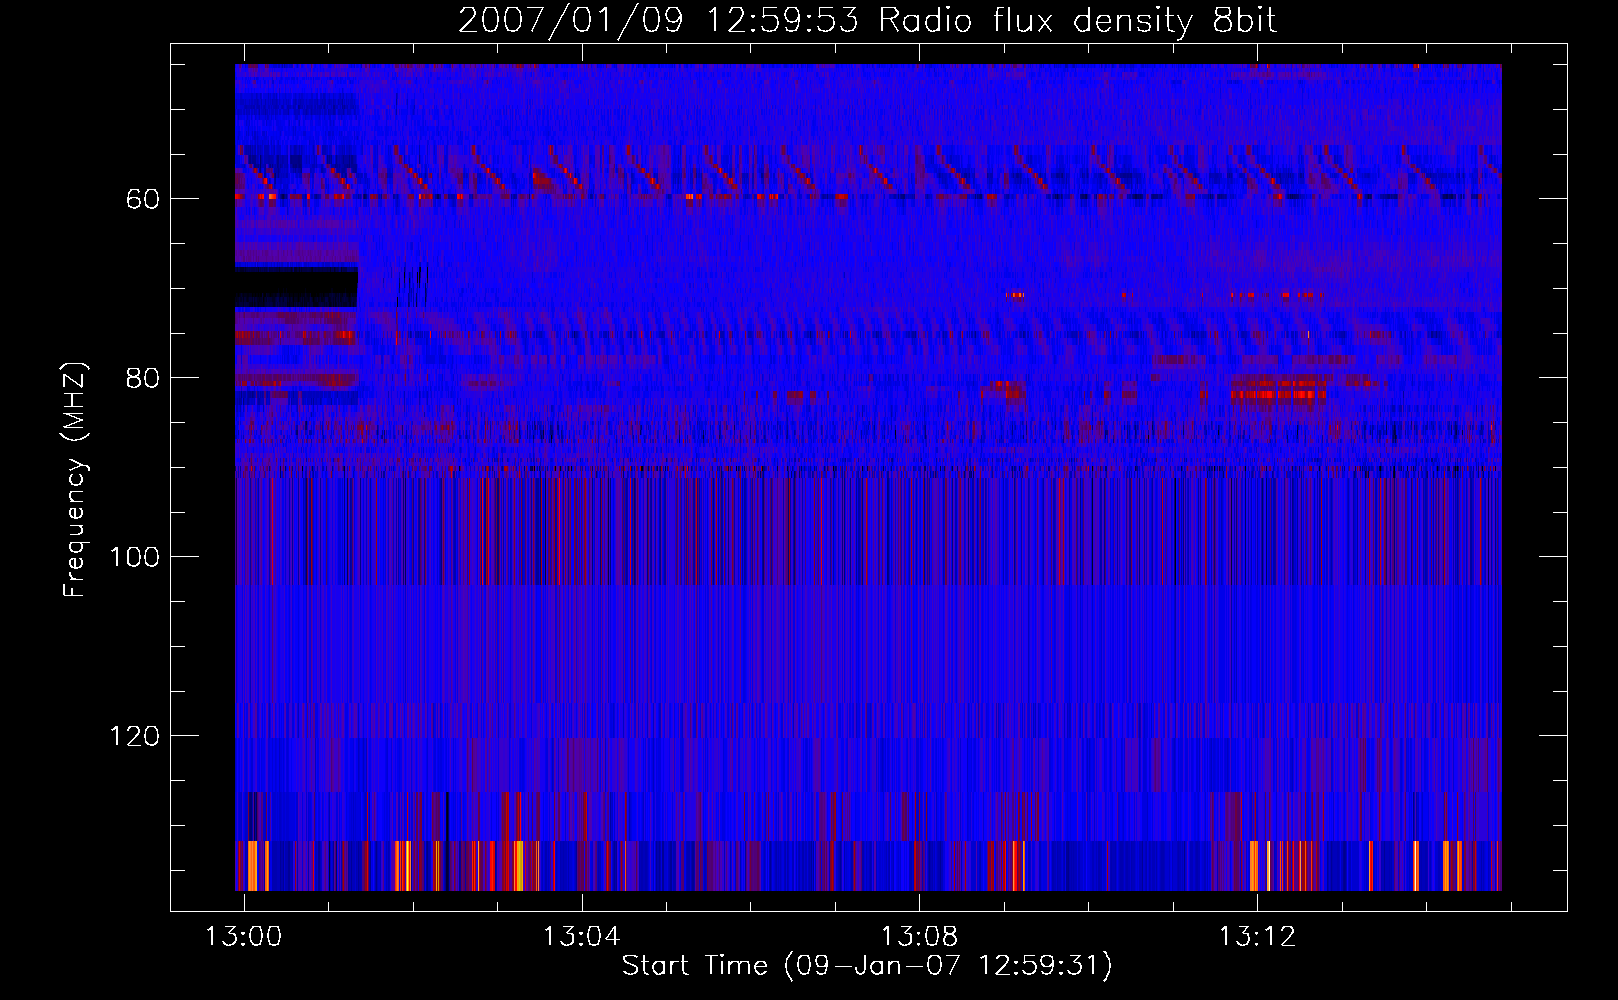Click the 80 frequency tick label

tap(143, 378)
